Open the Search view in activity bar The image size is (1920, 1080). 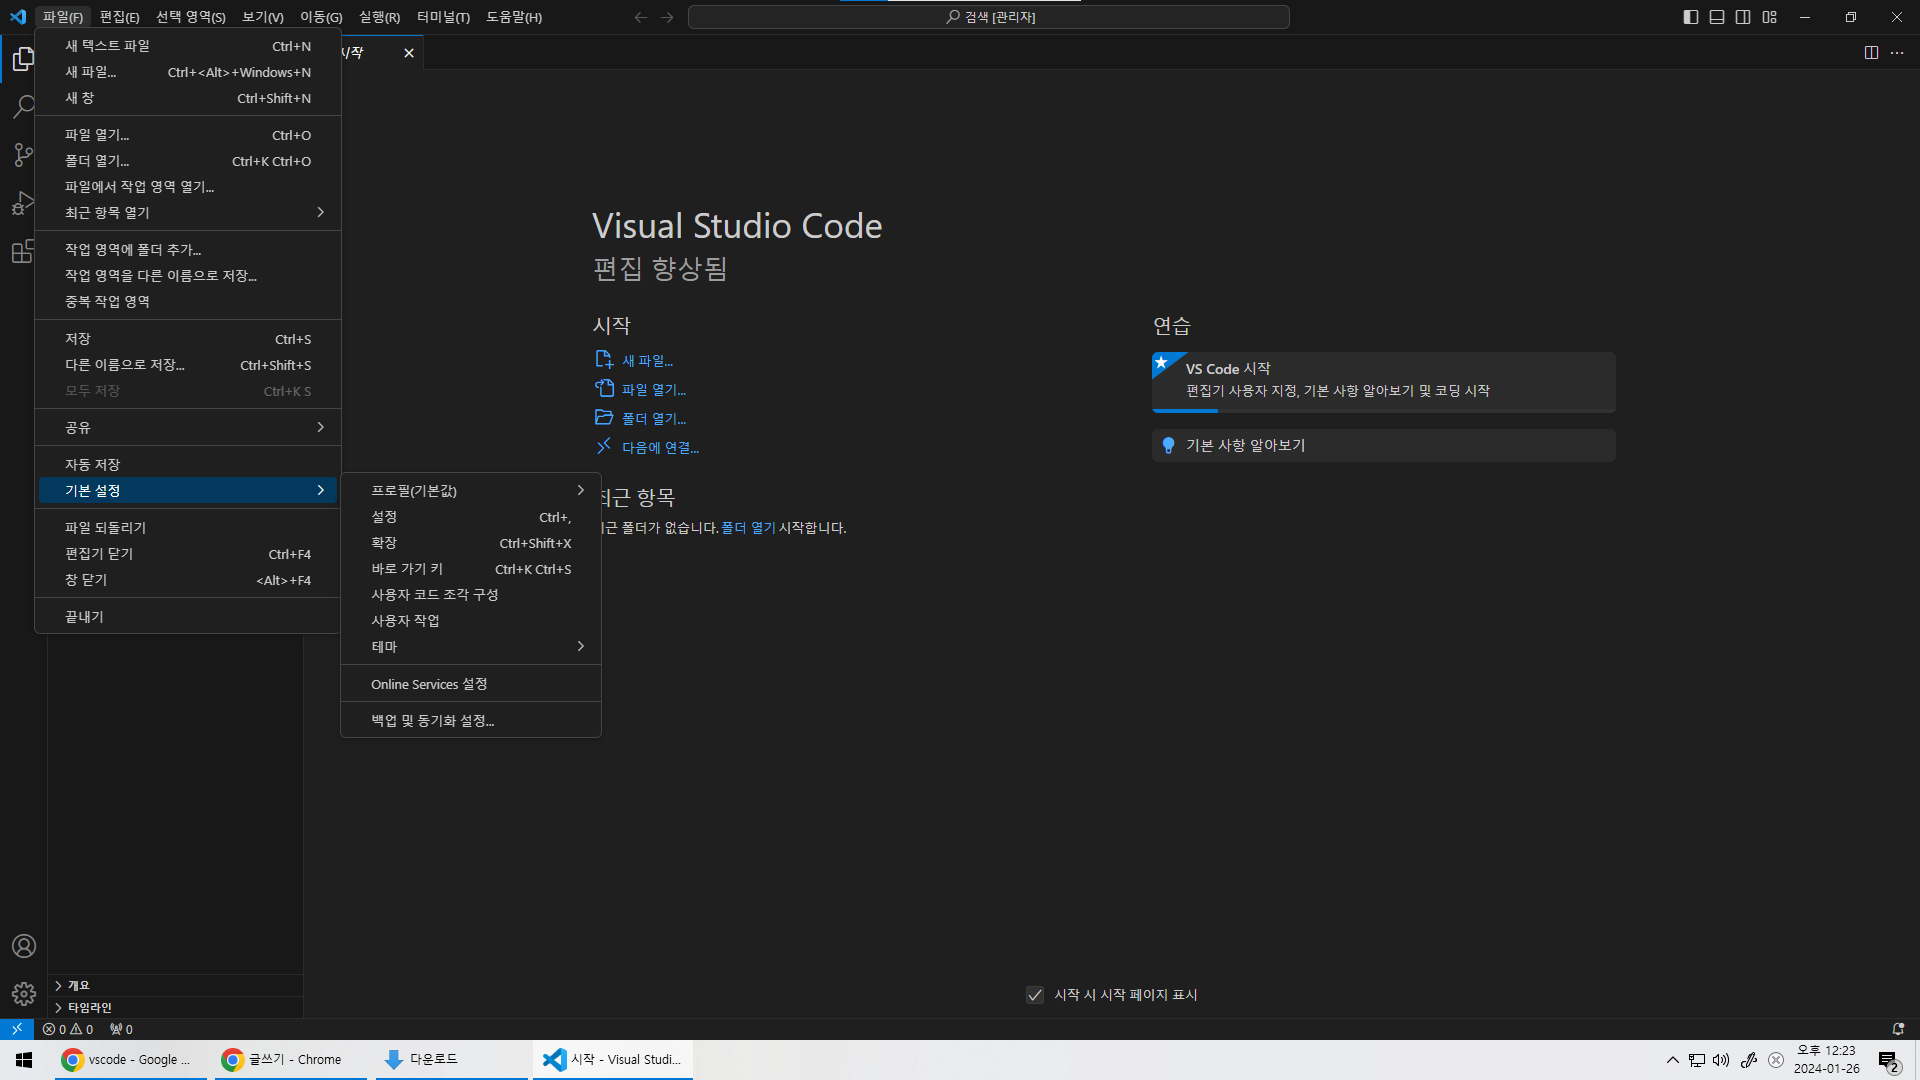pyautogui.click(x=23, y=106)
